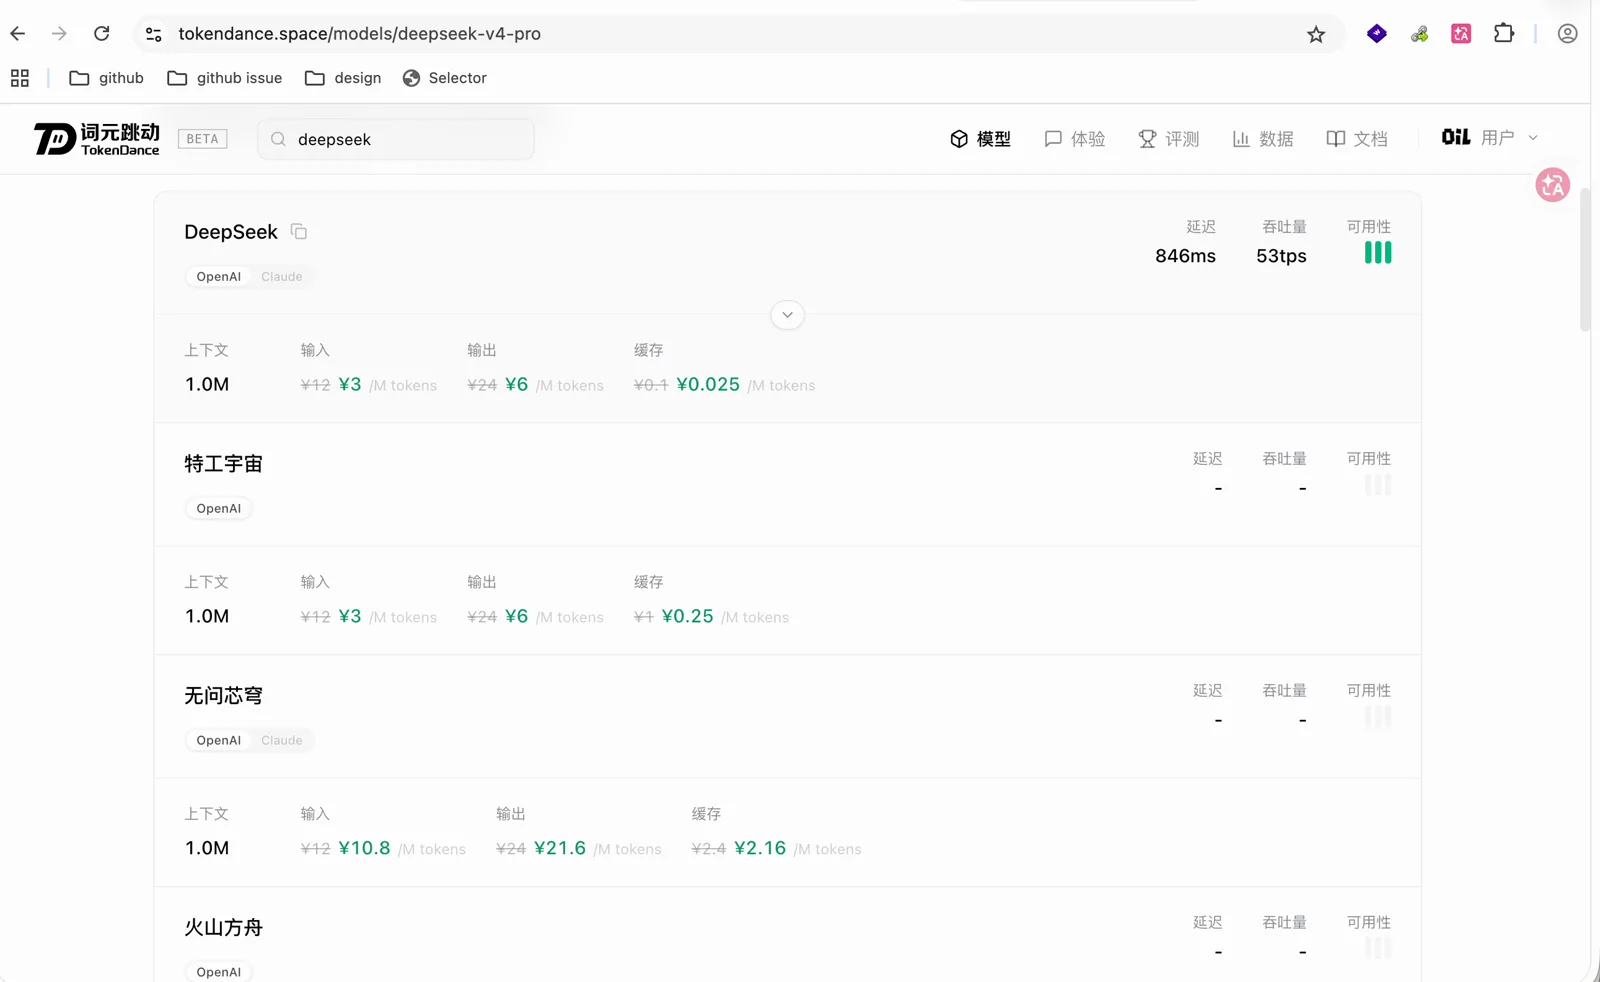This screenshot has width=1600, height=982.
Task: Open the github bookmark folder
Action: (x=106, y=78)
